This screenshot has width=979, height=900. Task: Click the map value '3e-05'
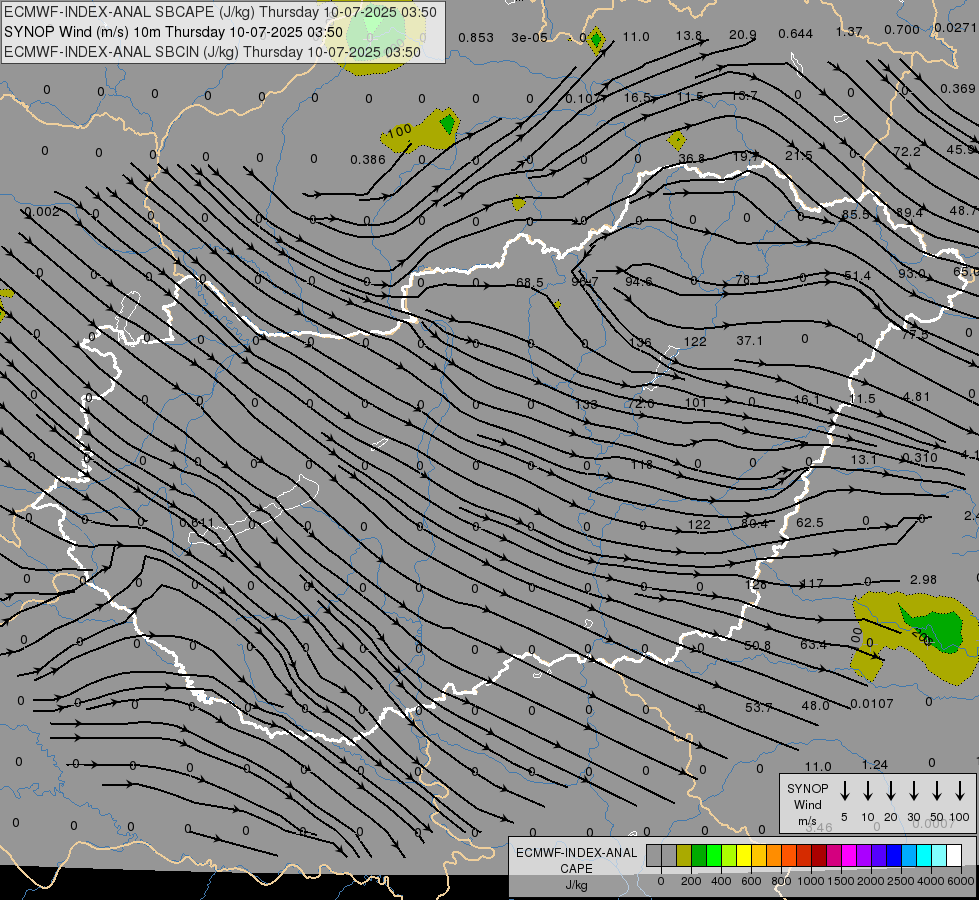[529, 37]
